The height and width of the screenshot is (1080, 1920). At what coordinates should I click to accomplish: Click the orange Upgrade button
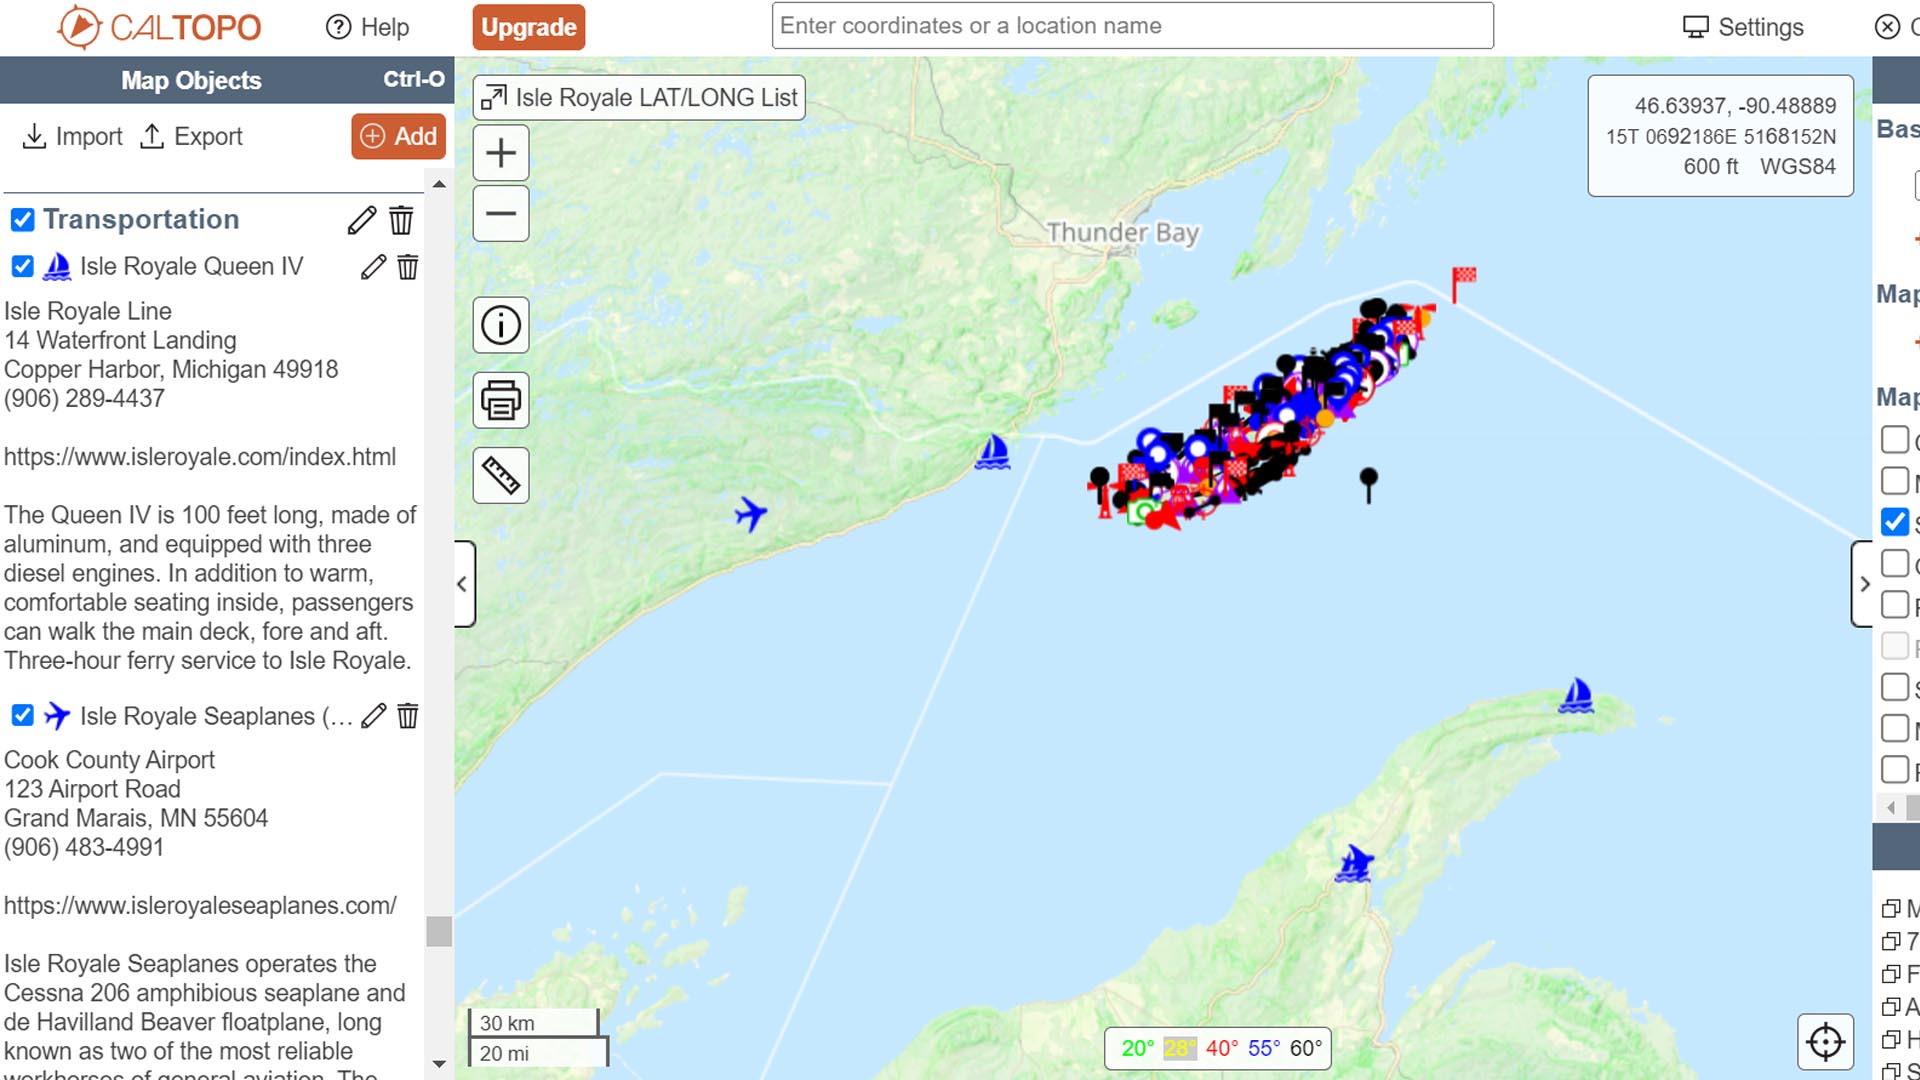(x=528, y=27)
